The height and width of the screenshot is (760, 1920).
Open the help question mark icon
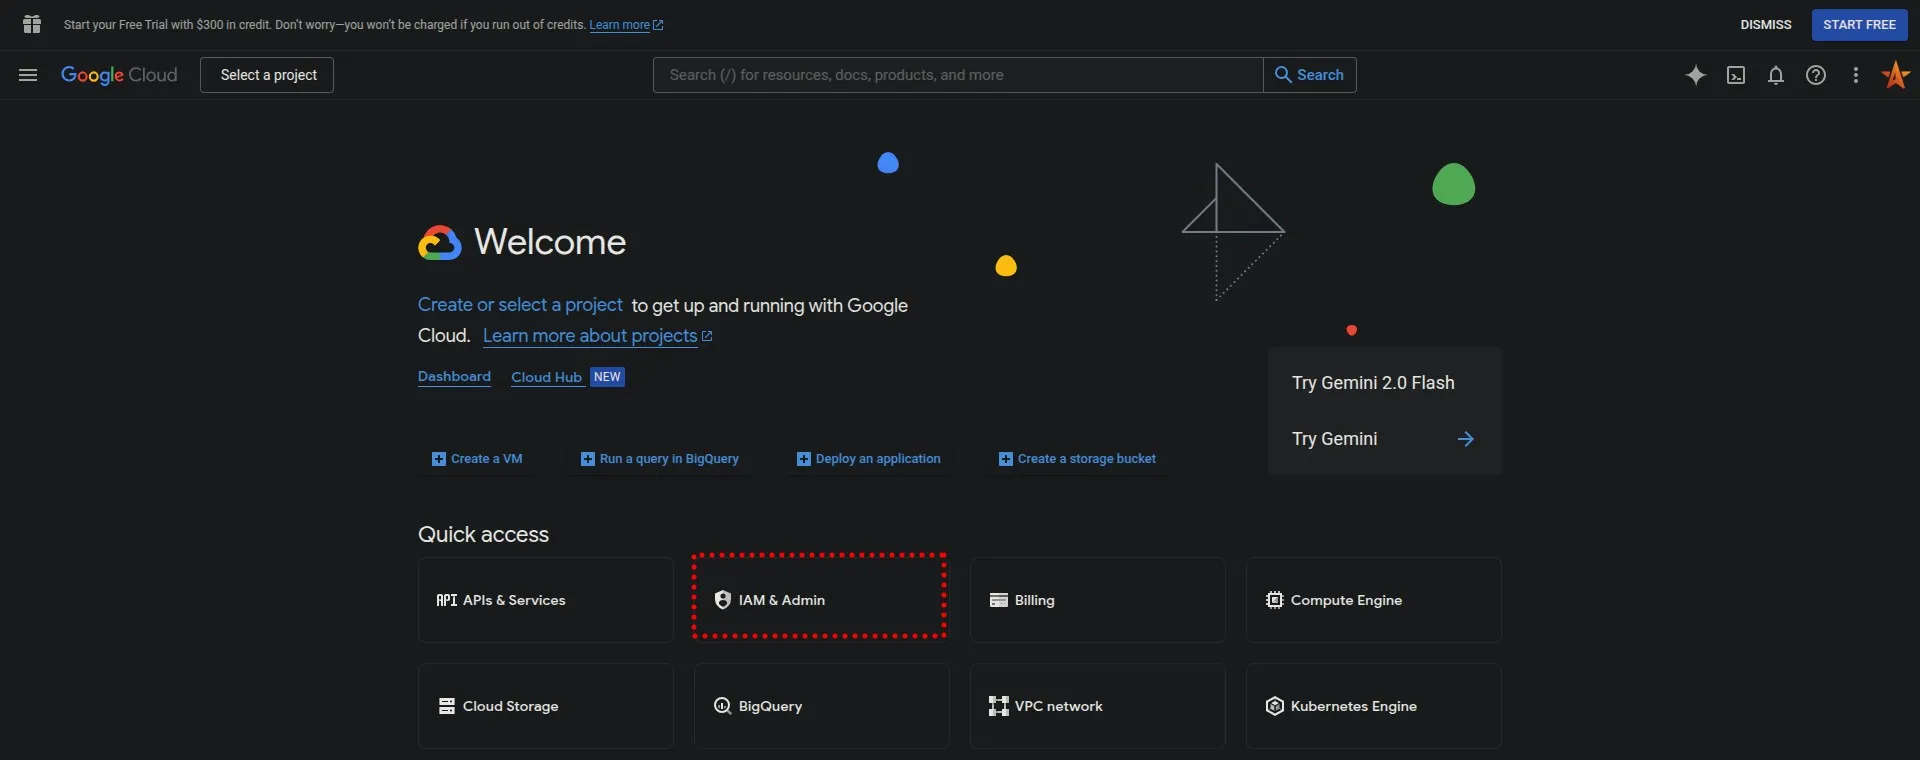tap(1816, 75)
